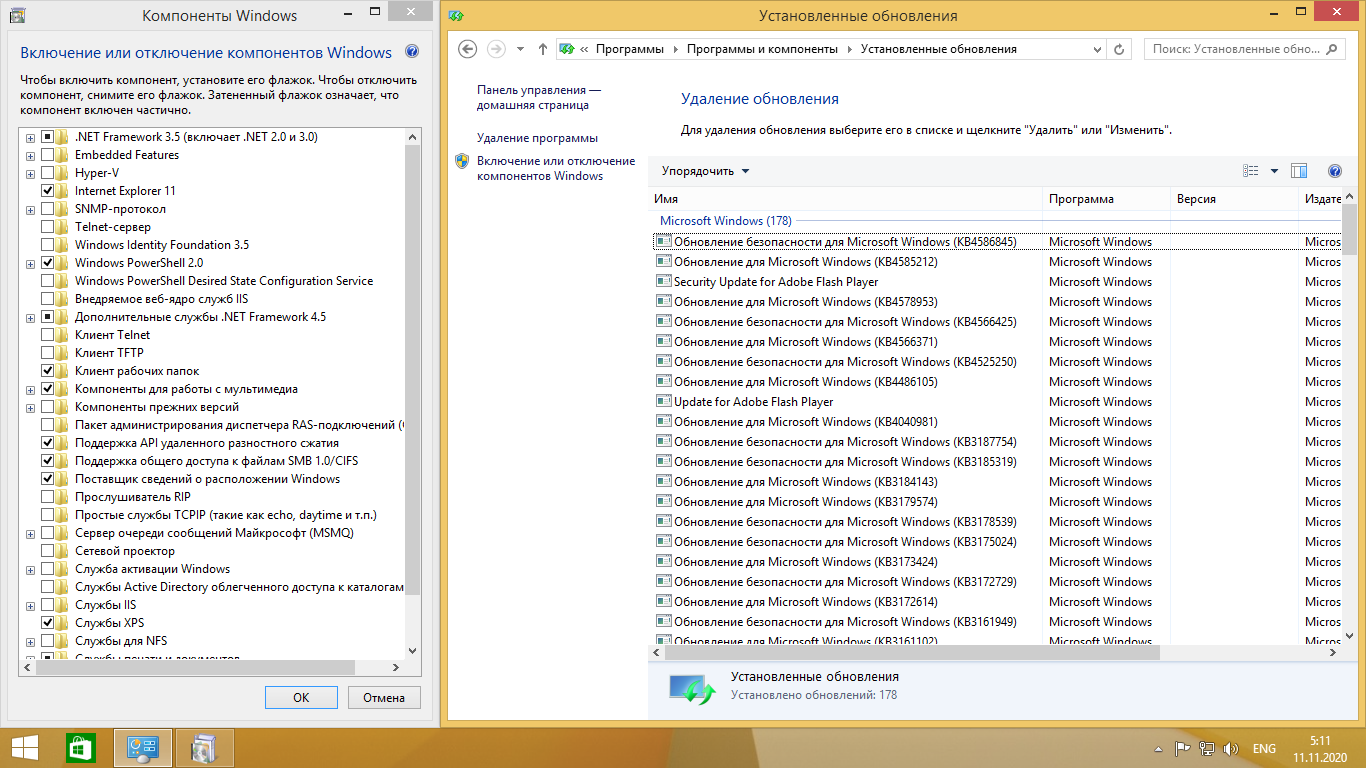Click the help icon in Компоненты Windows dialog
1366x768 pixels.
point(412,52)
